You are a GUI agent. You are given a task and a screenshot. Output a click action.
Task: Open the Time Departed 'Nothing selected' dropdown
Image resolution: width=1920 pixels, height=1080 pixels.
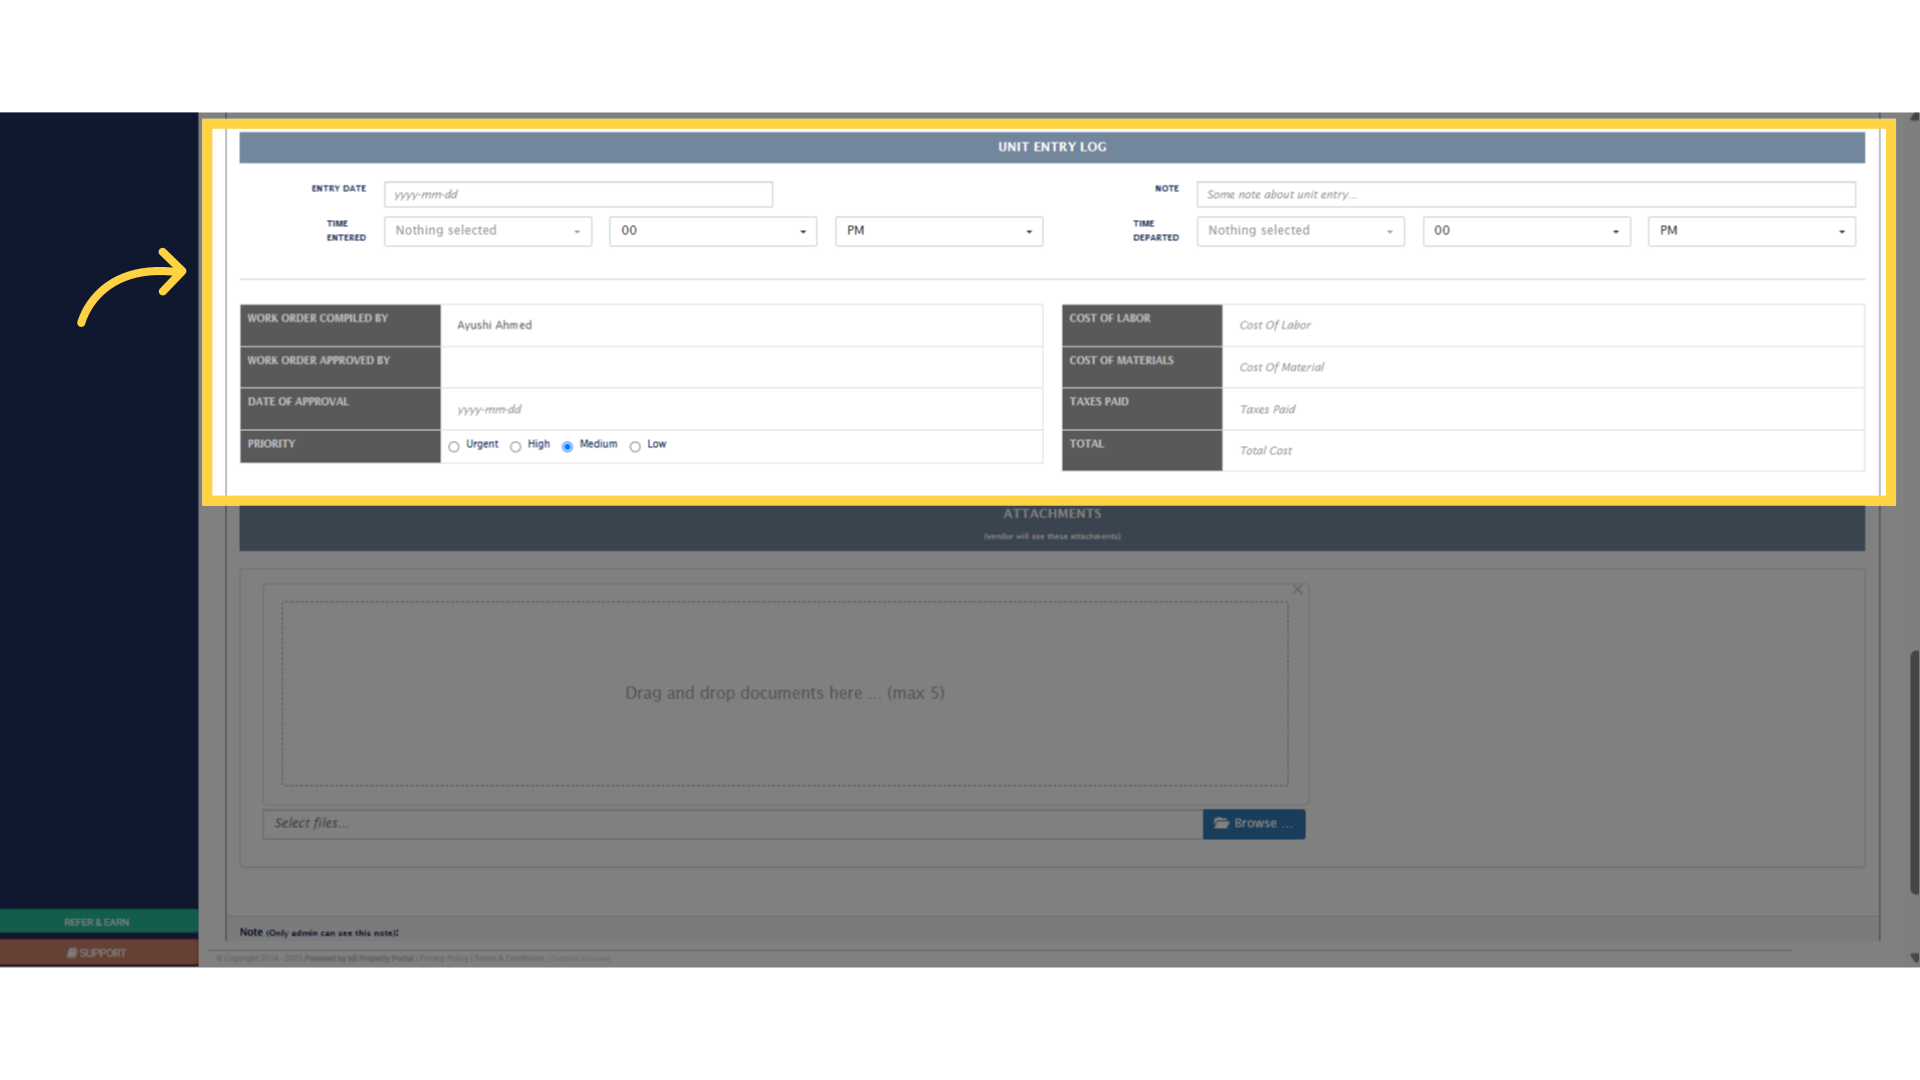pyautogui.click(x=1299, y=230)
